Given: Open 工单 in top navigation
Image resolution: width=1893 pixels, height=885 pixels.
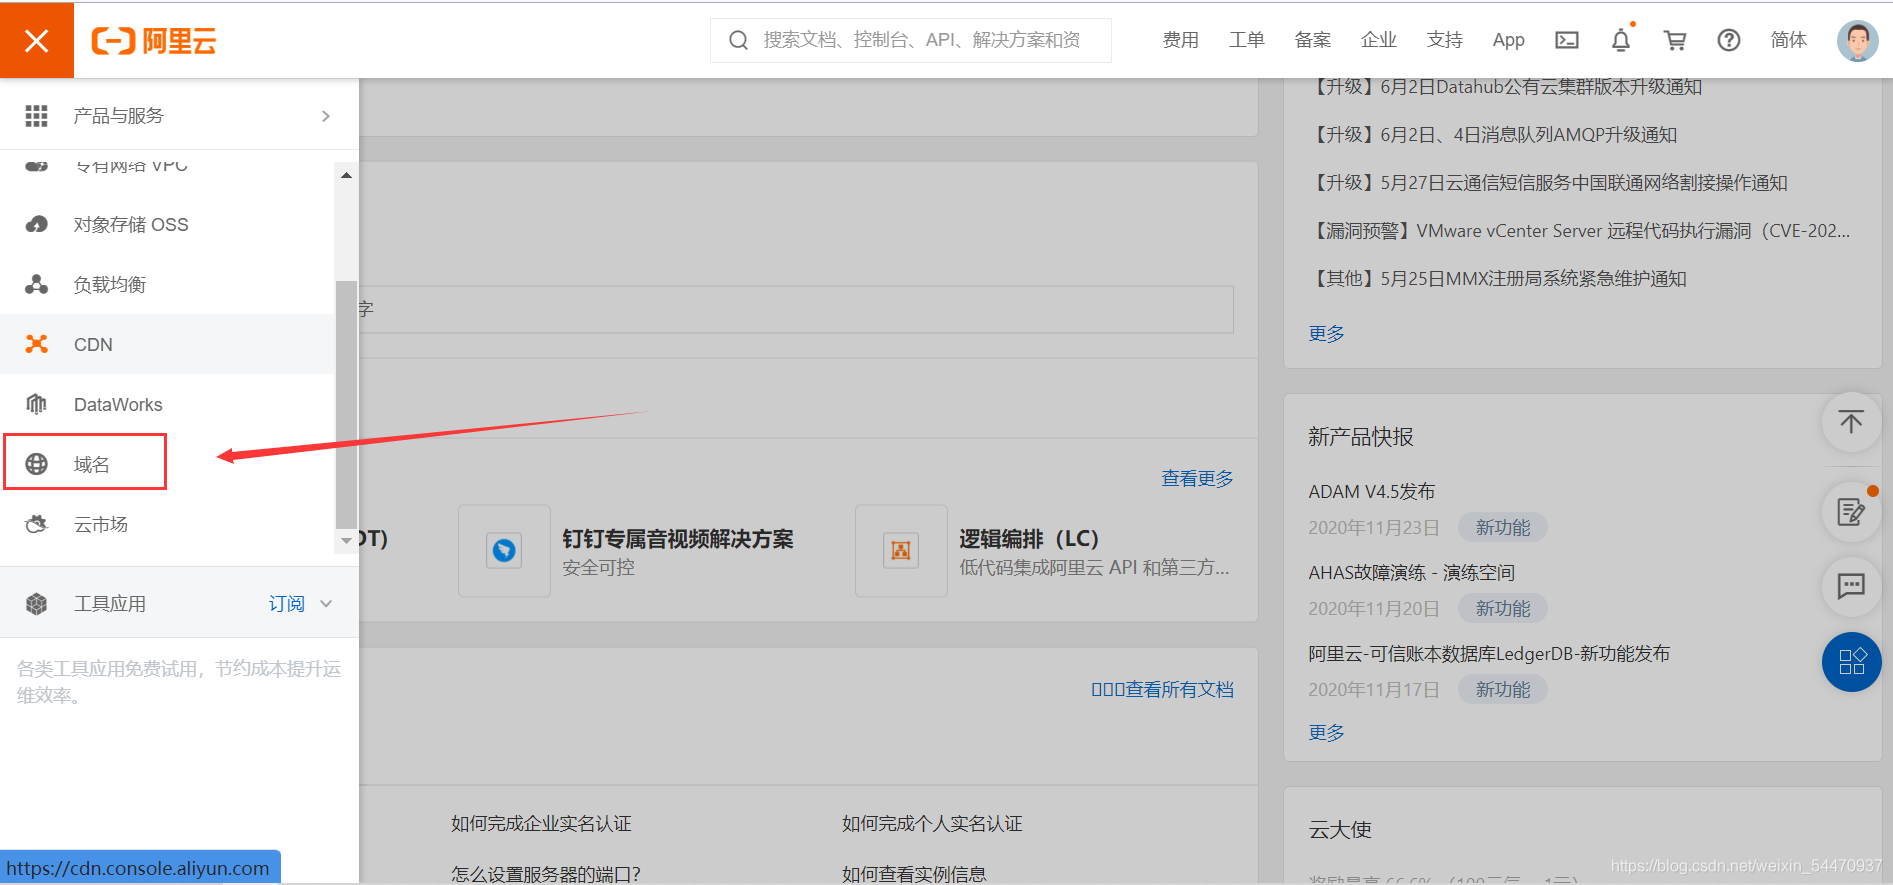Looking at the screenshot, I should pyautogui.click(x=1247, y=40).
